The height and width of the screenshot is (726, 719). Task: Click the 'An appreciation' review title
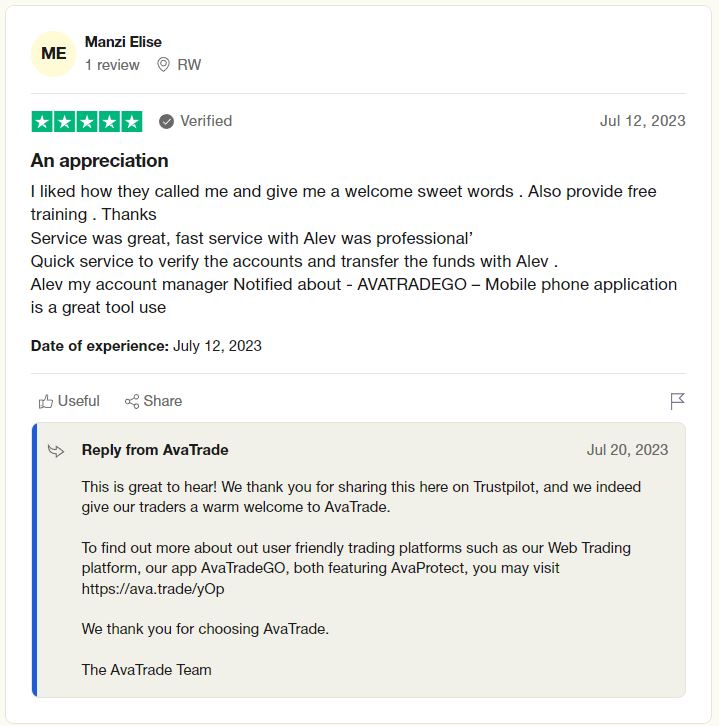click(x=100, y=161)
